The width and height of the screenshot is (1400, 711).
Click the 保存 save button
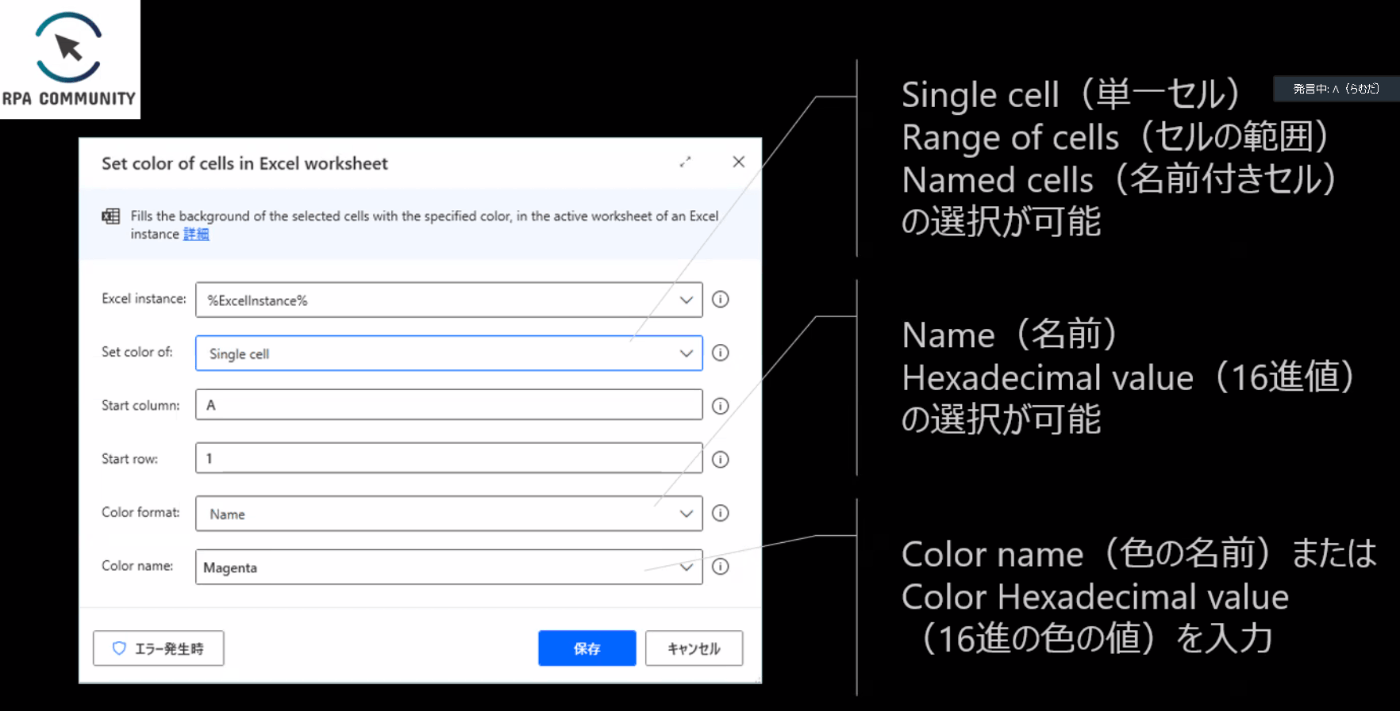tap(587, 648)
